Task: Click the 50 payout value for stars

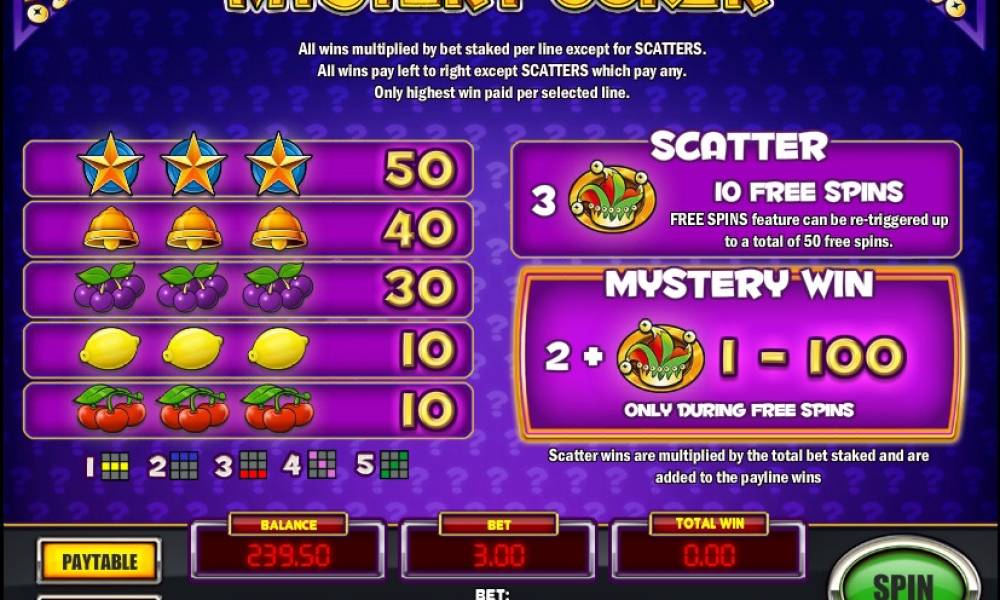Action: 420,169
